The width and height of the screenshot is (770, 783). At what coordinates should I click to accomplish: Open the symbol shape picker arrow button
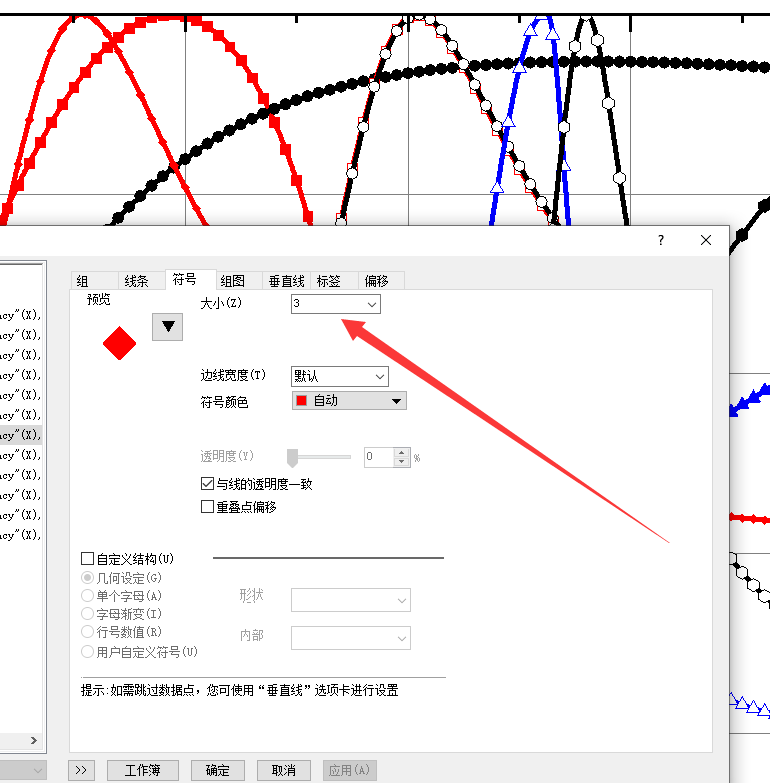(x=167, y=327)
